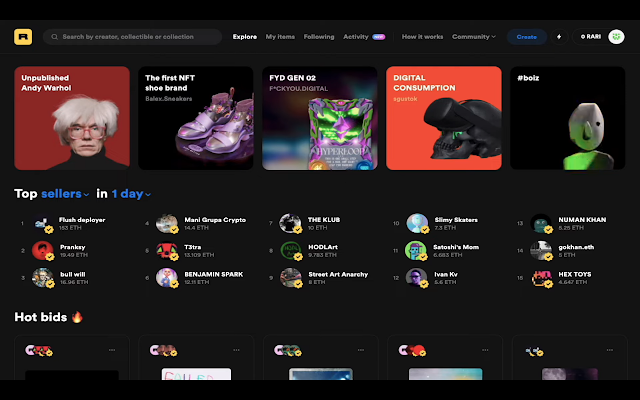Open the sellers dropdown in Top heading
640x400 pixels.
click(65, 193)
